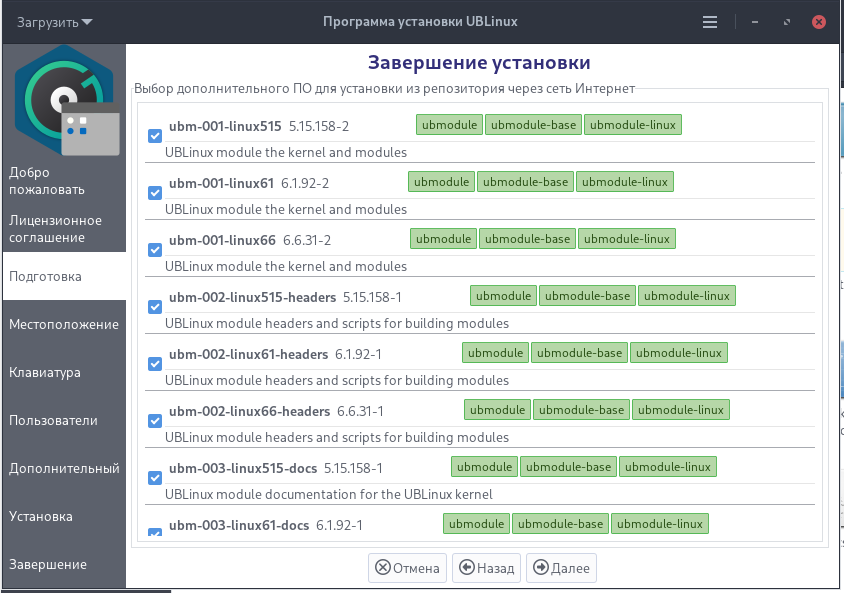
Task: Uncheck ubm-003-linux515-docs package
Action: (155, 478)
